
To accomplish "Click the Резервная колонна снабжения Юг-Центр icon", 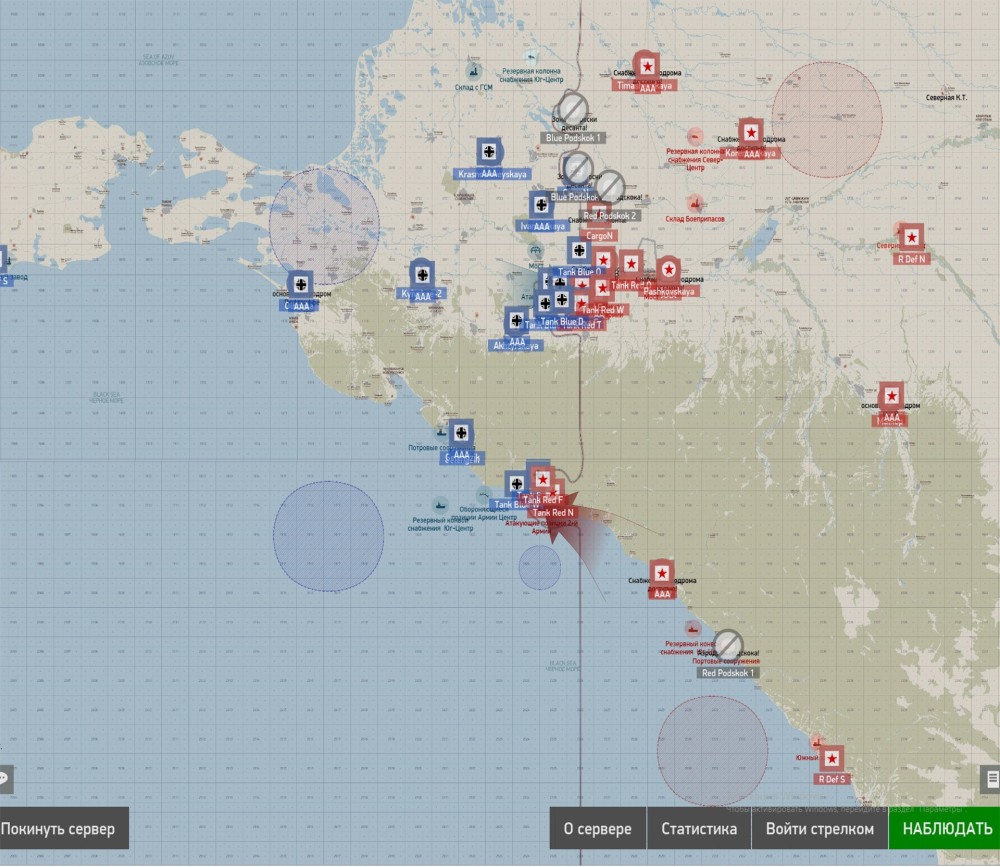I will click(x=531, y=57).
